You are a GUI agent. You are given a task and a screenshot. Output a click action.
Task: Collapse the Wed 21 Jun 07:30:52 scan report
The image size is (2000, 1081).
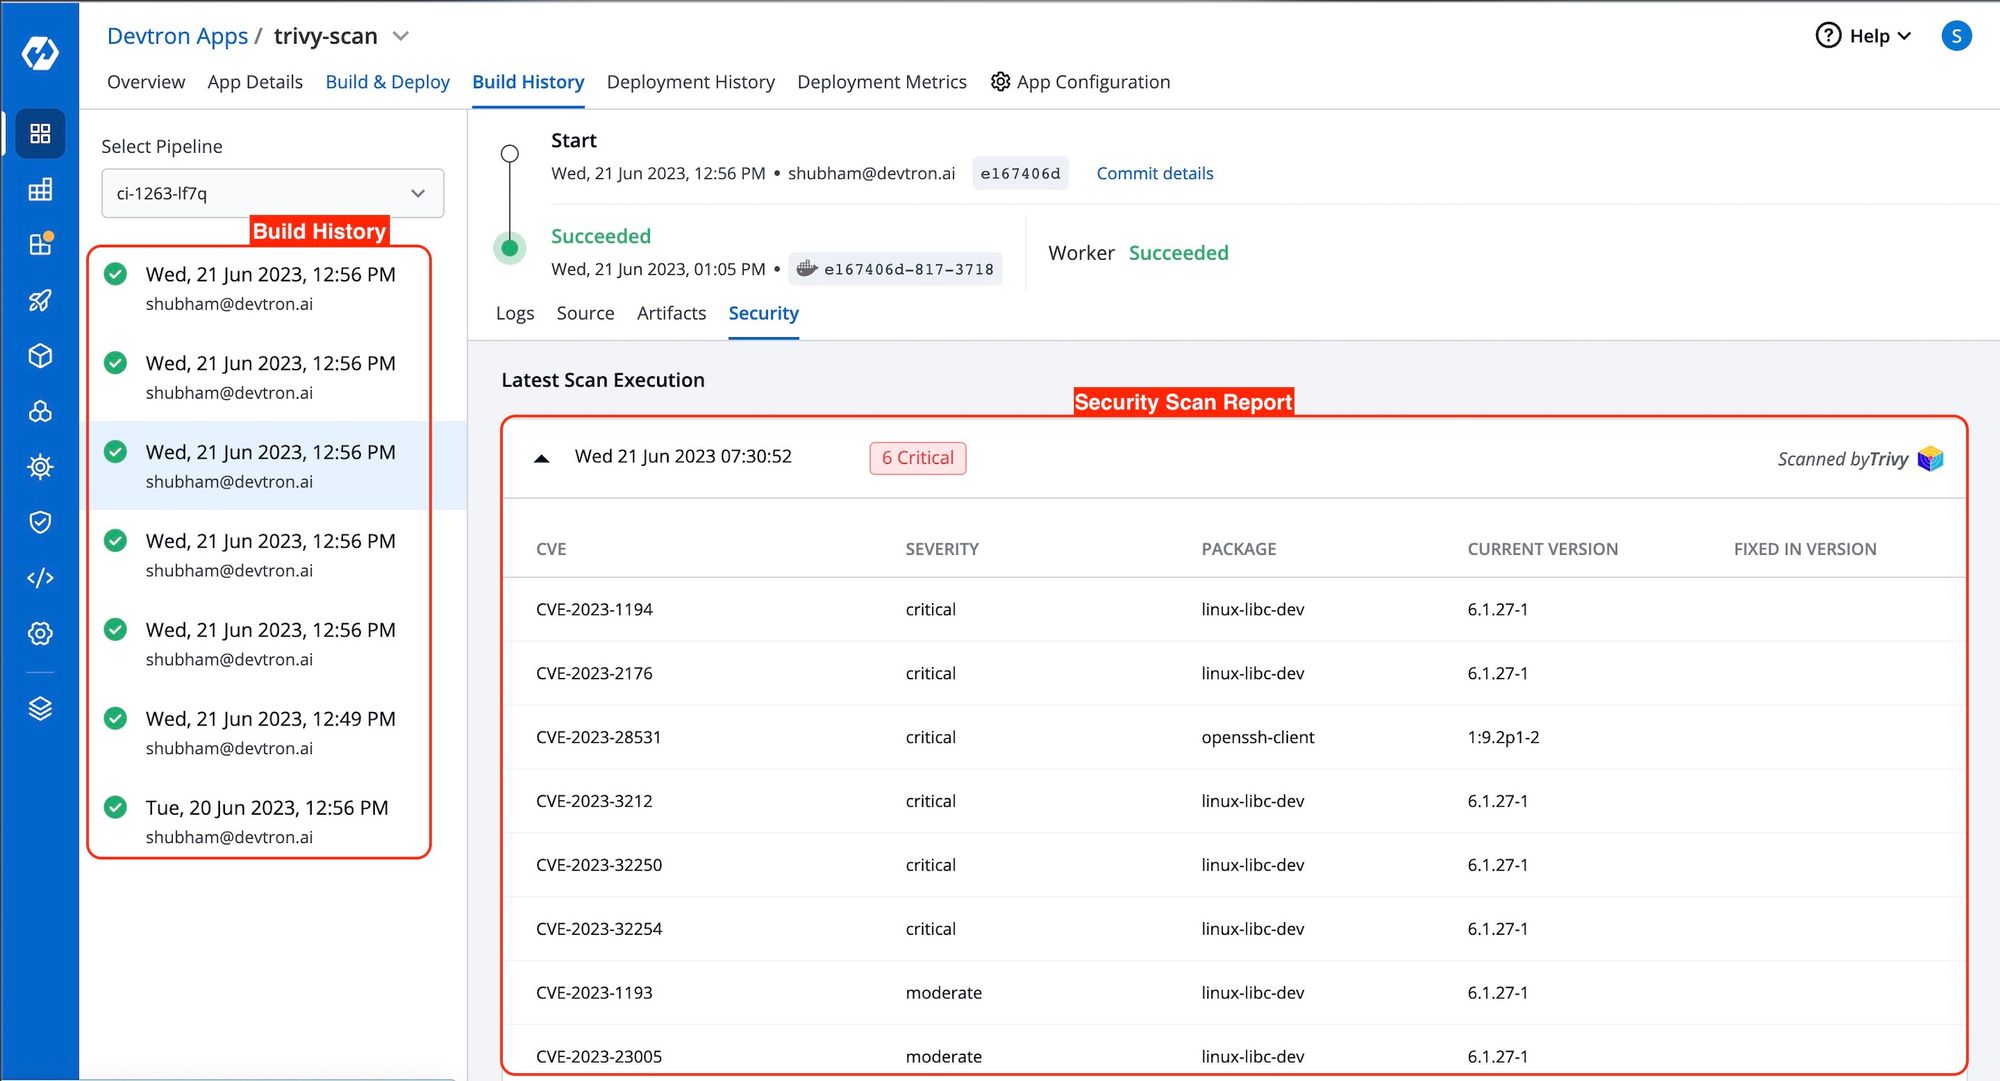[542, 458]
